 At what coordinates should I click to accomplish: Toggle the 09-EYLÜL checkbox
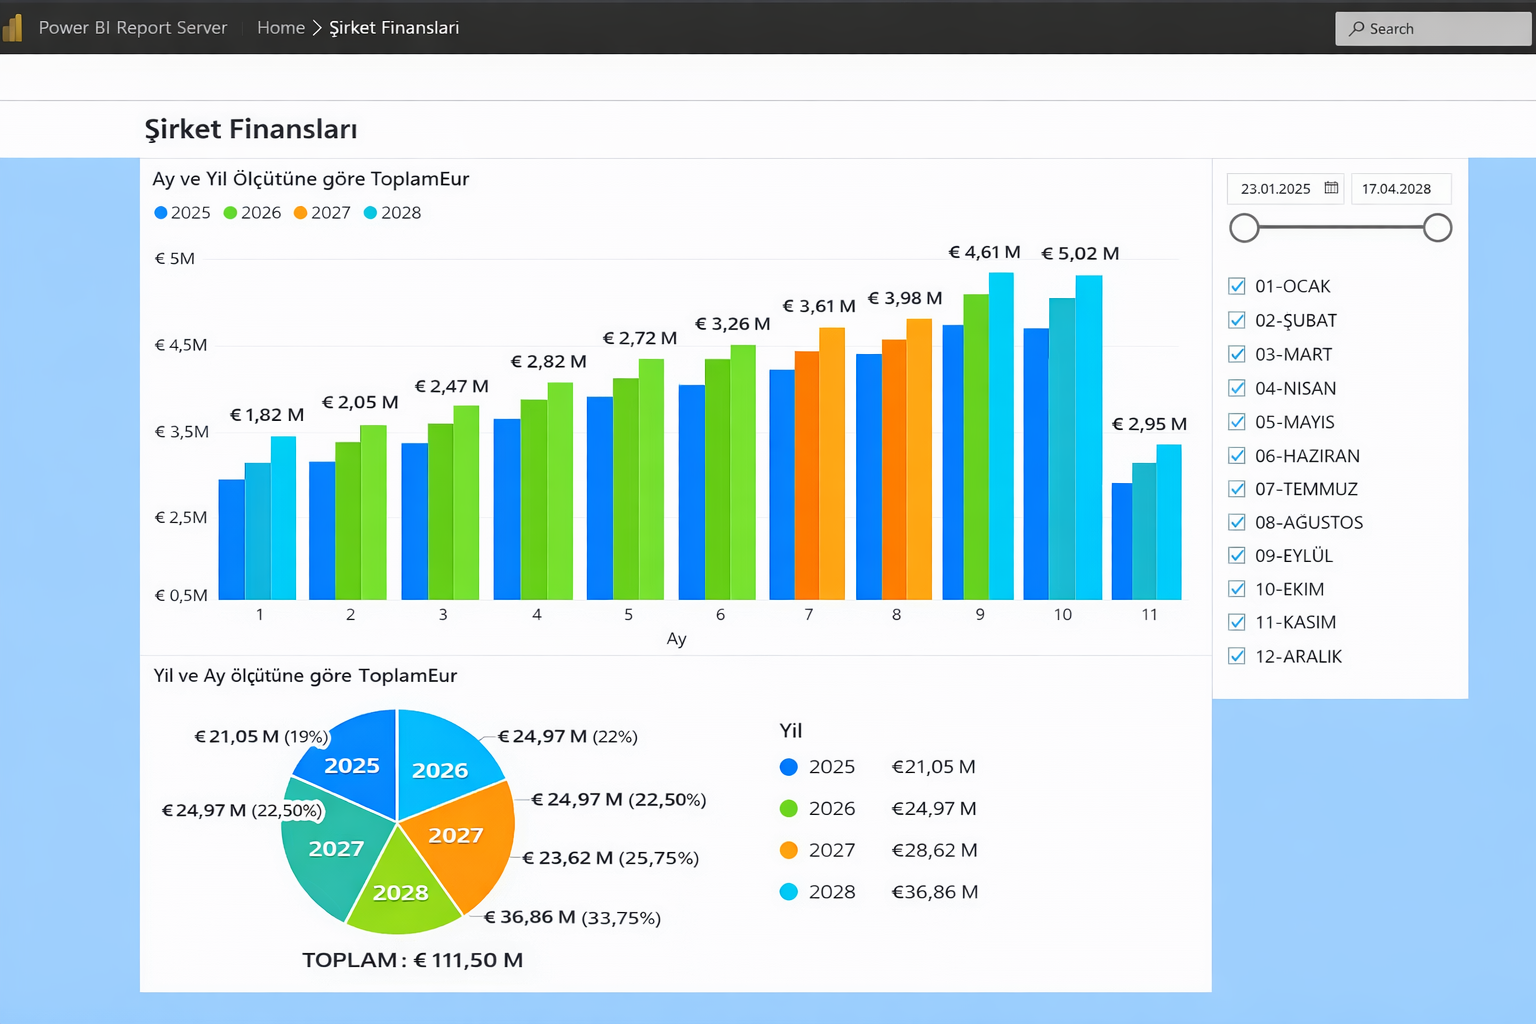[x=1237, y=555]
